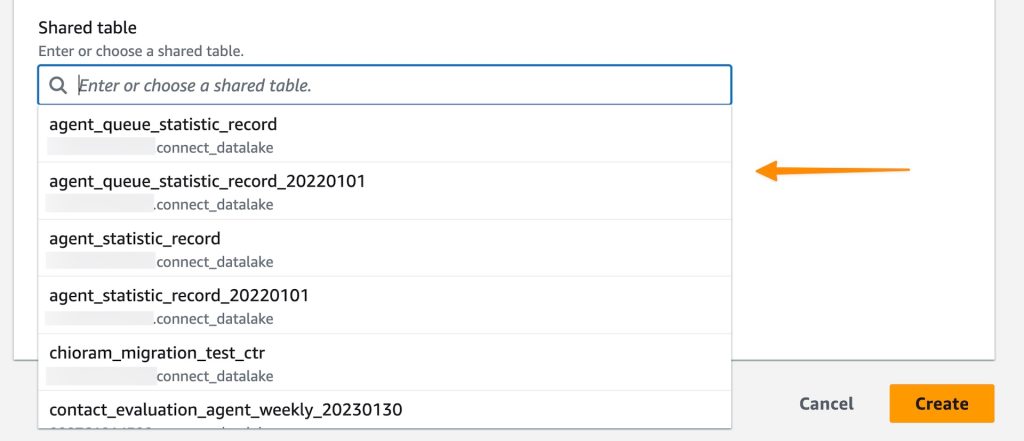Cancel the shared table dialog
The width and height of the screenshot is (1024, 441).
click(826, 404)
